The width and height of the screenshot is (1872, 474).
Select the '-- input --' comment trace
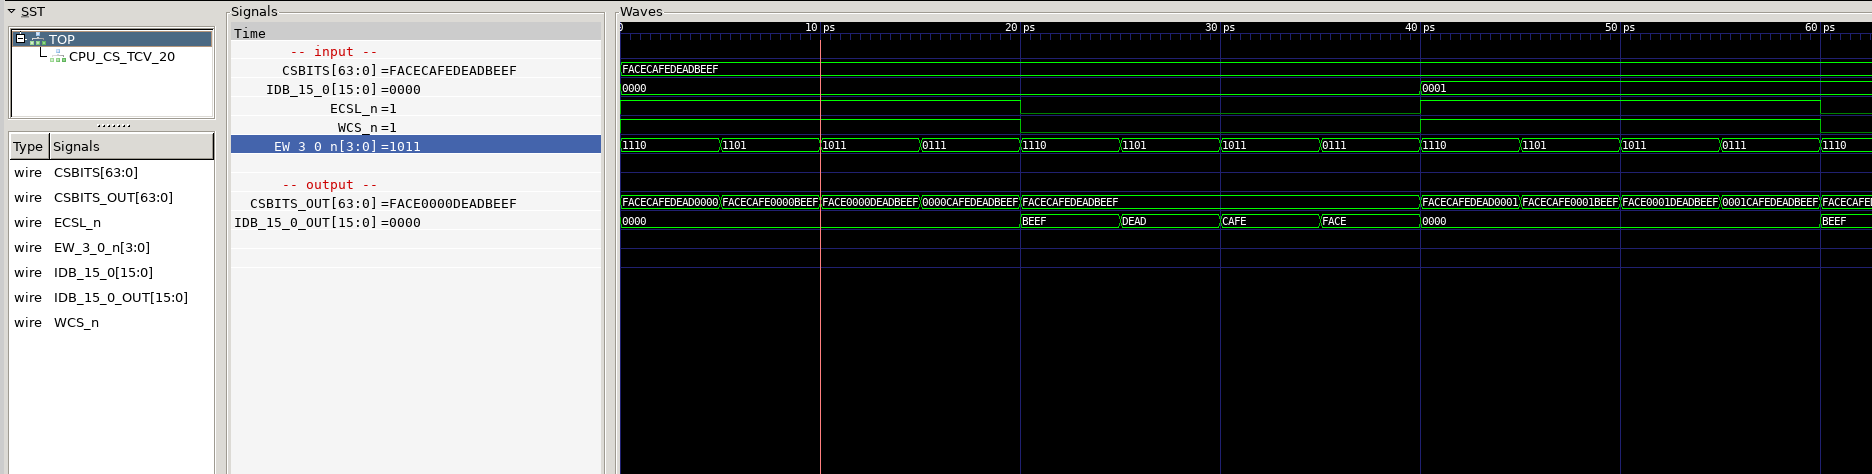pyautogui.click(x=334, y=52)
